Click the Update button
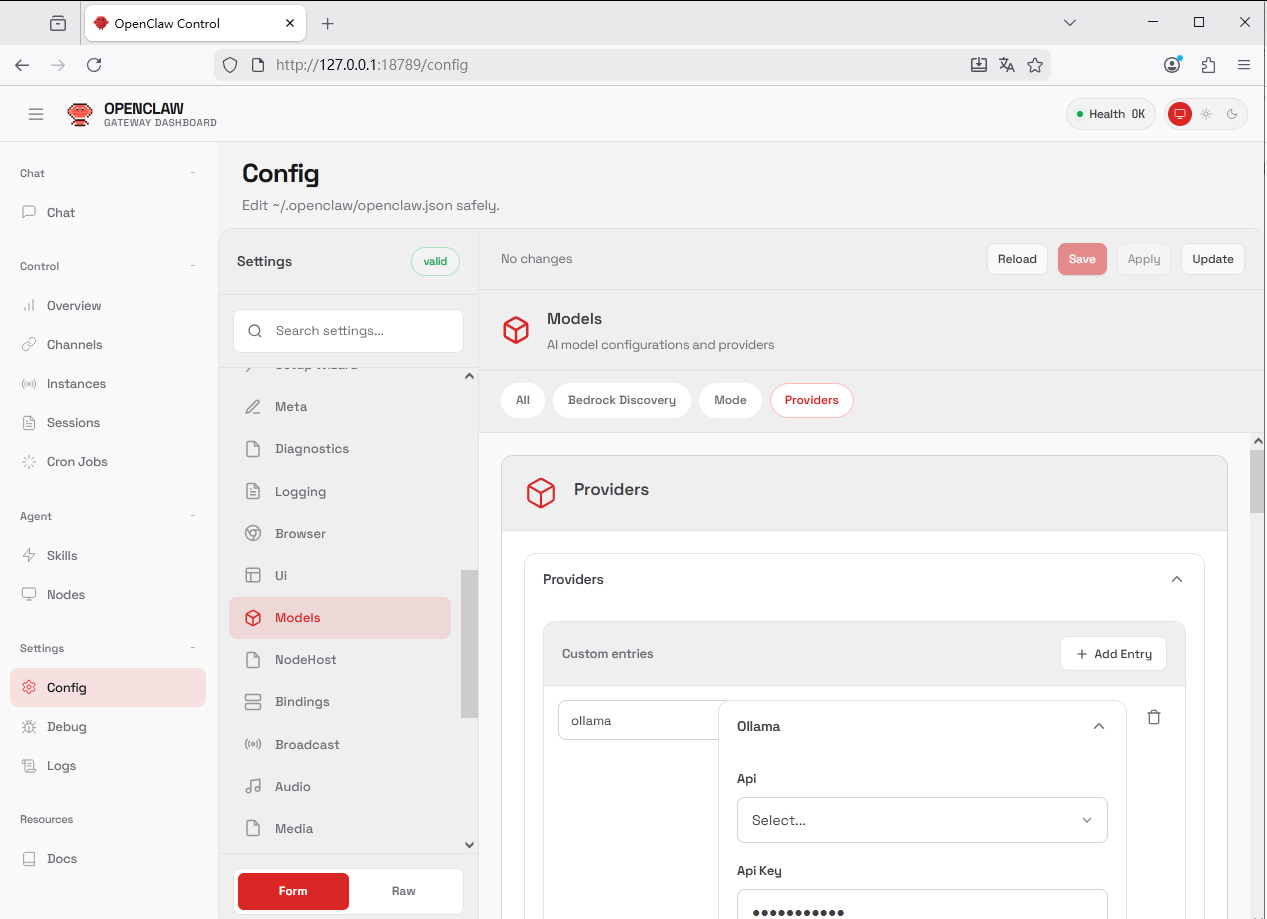 click(x=1213, y=259)
